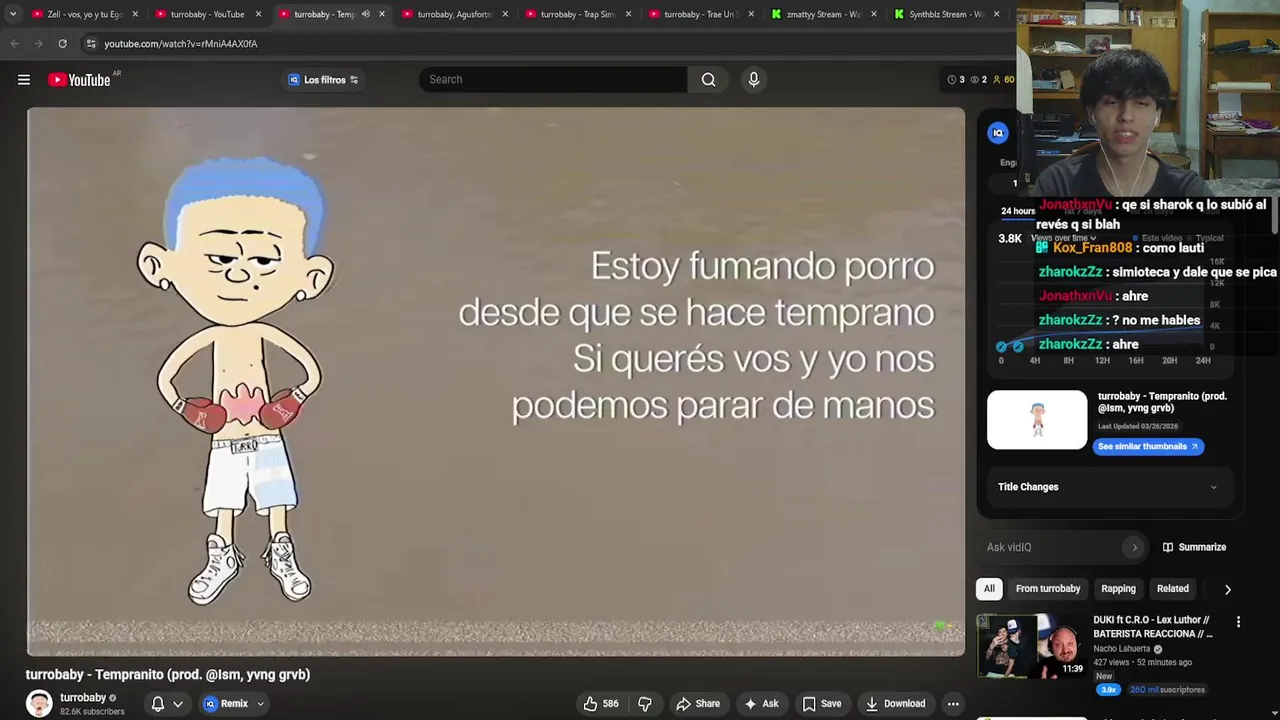The width and height of the screenshot is (1280, 720).
Task: Share this video
Action: (698, 704)
